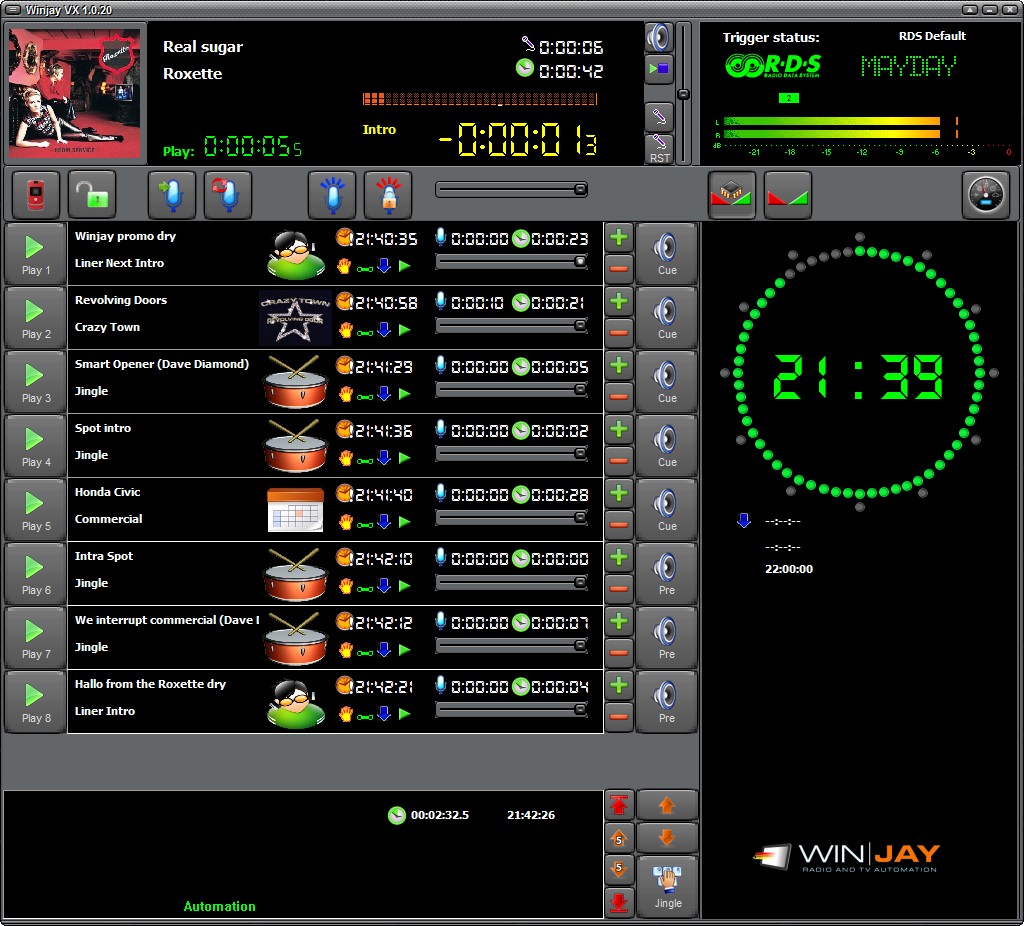1024x926 pixels.
Task: Click Play 7 for We interrupt commercial
Action: pyautogui.click(x=35, y=638)
